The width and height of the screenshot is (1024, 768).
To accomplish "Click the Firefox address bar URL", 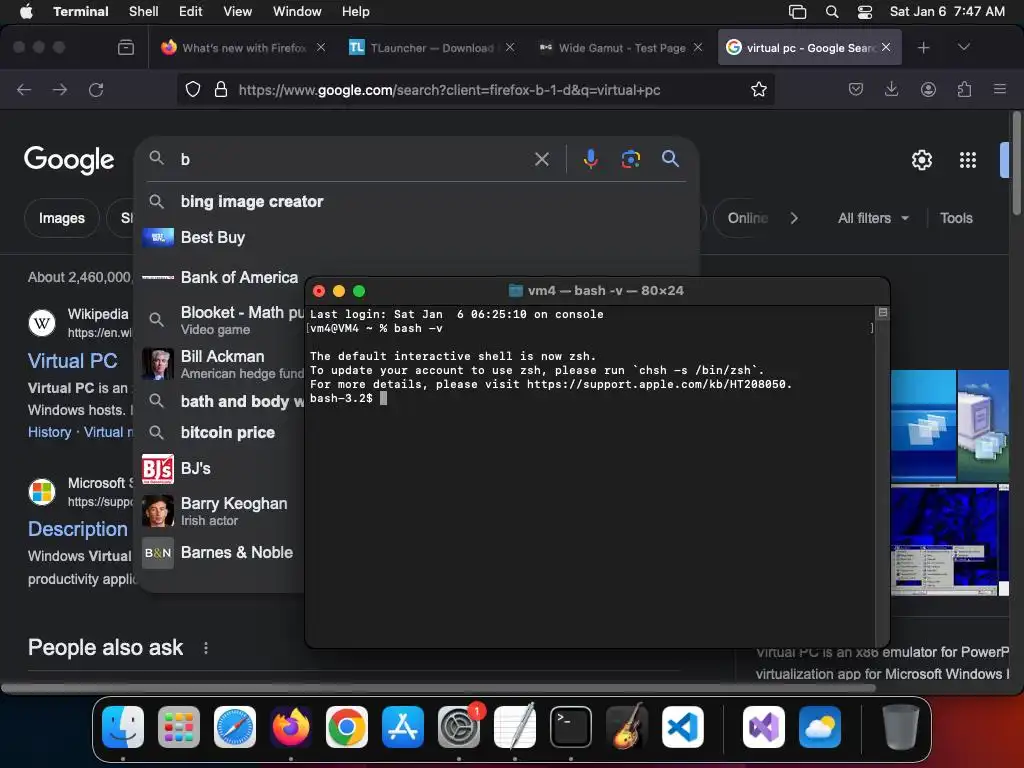I will pos(449,89).
